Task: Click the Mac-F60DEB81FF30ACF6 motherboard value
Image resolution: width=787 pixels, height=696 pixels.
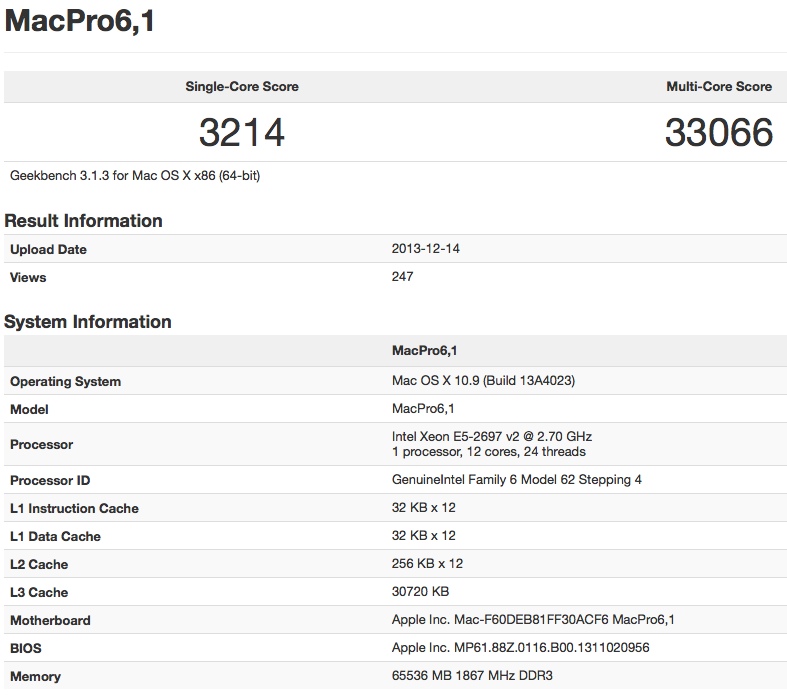Action: (533, 620)
